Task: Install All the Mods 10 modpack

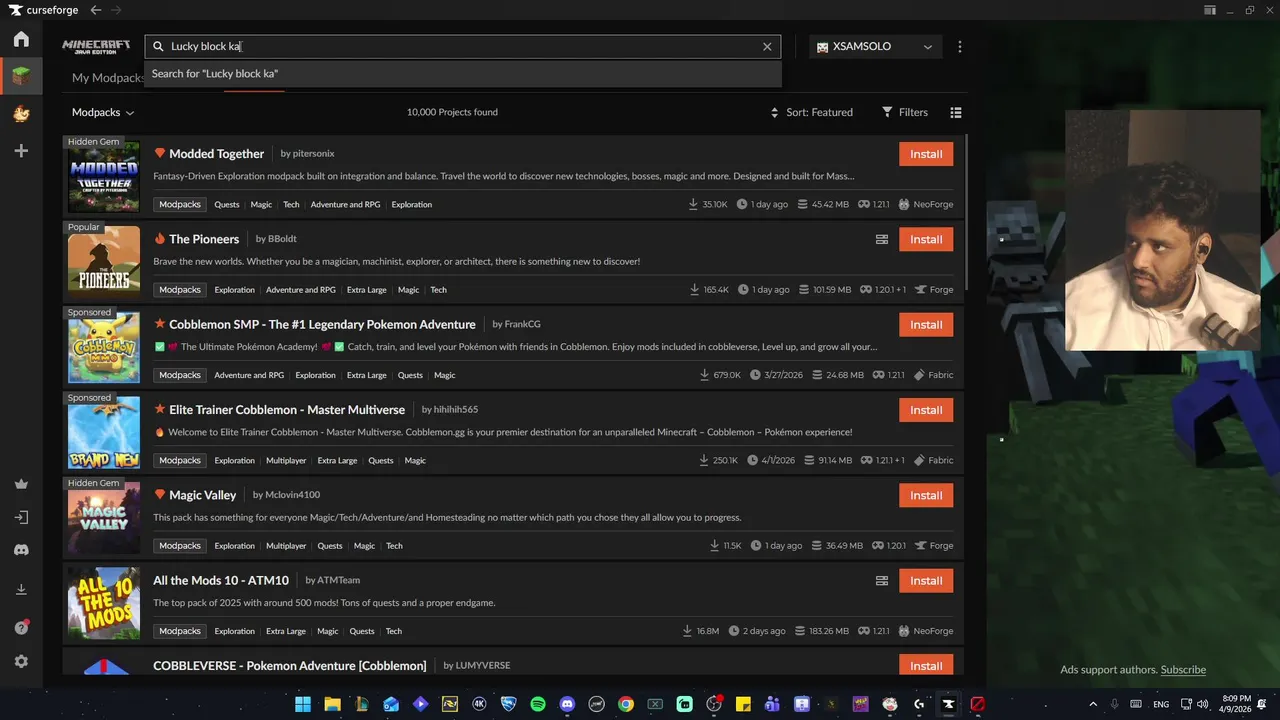Action: [x=926, y=580]
